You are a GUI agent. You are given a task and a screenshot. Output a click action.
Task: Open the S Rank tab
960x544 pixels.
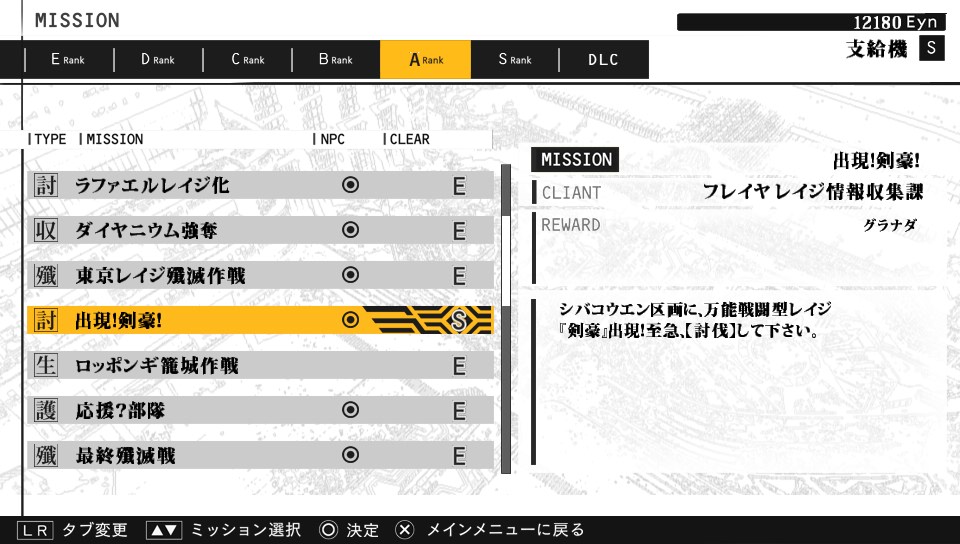click(x=514, y=60)
